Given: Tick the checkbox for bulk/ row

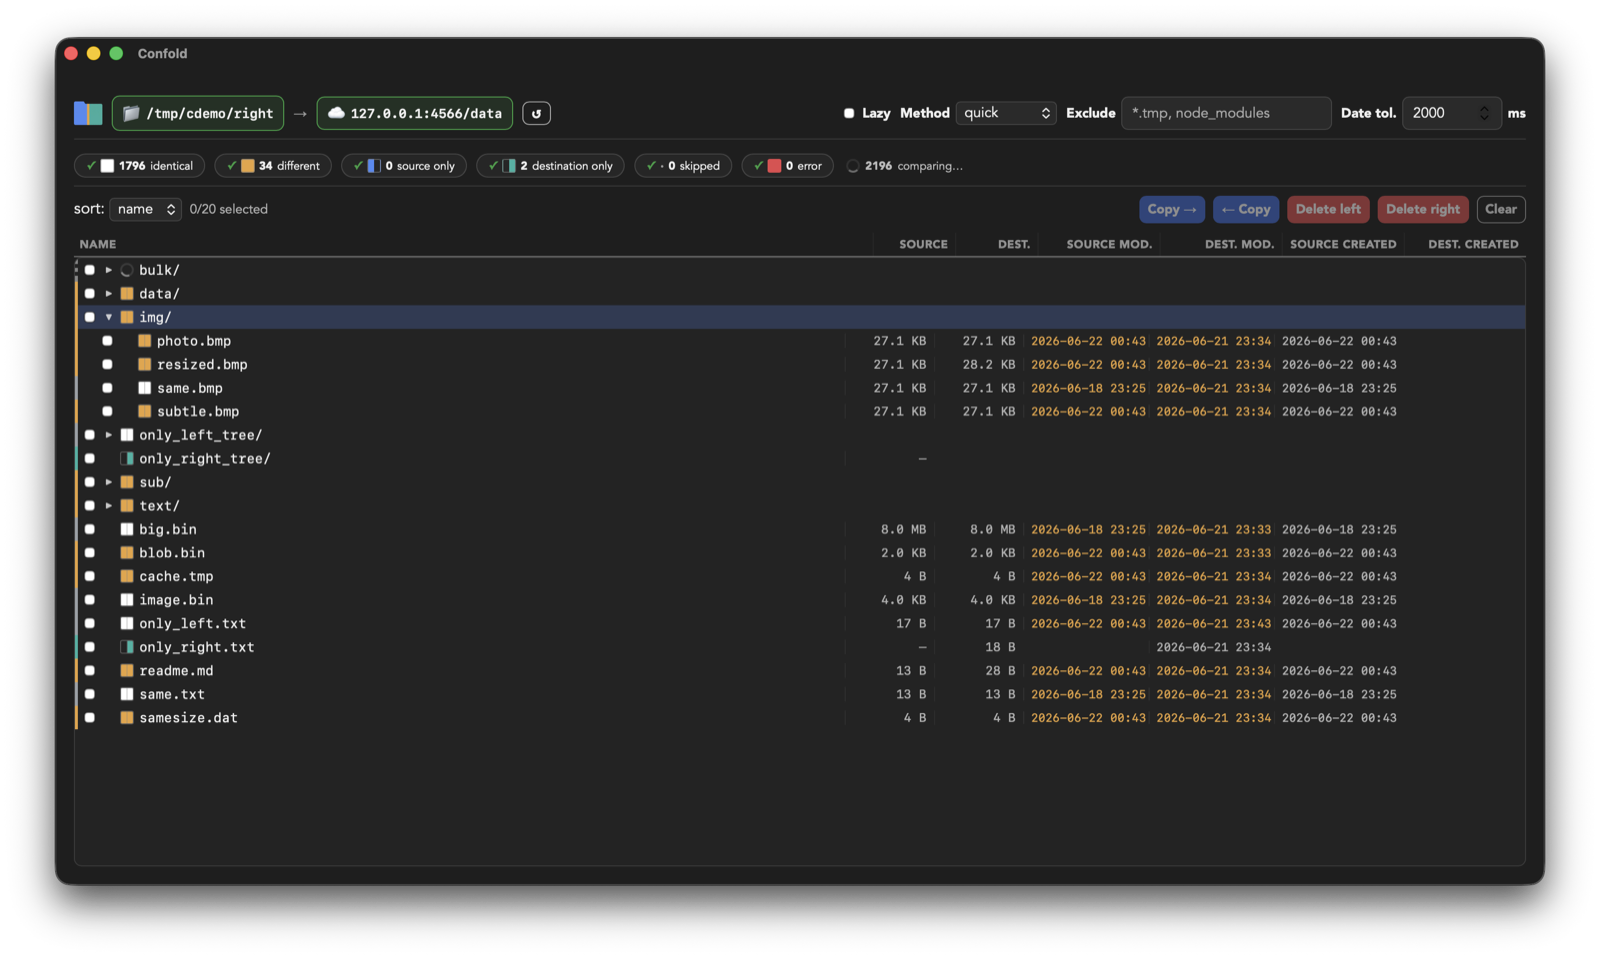Looking at the screenshot, I should [90, 270].
